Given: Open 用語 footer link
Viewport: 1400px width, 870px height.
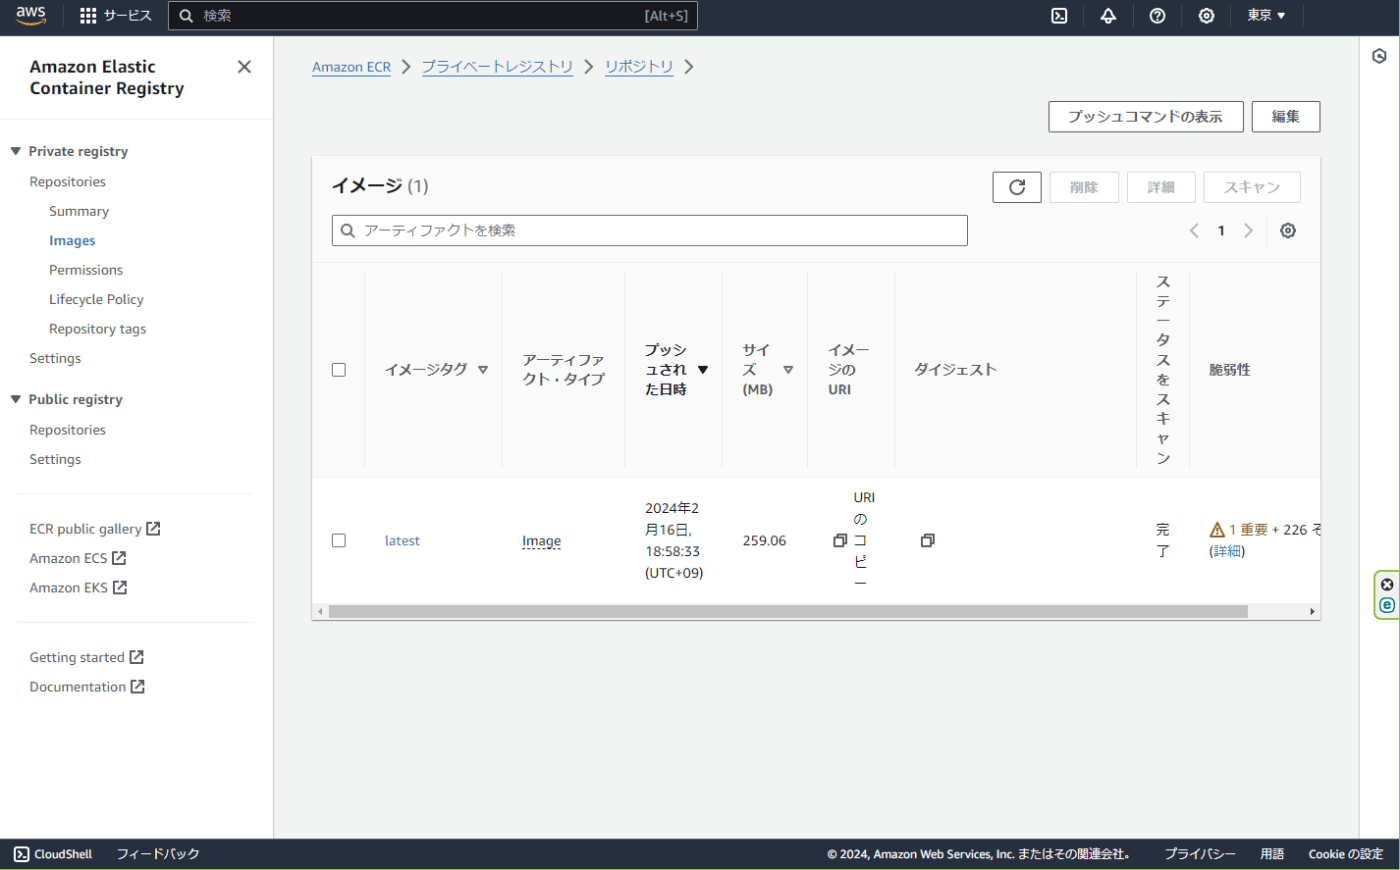Looking at the screenshot, I should [1272, 854].
